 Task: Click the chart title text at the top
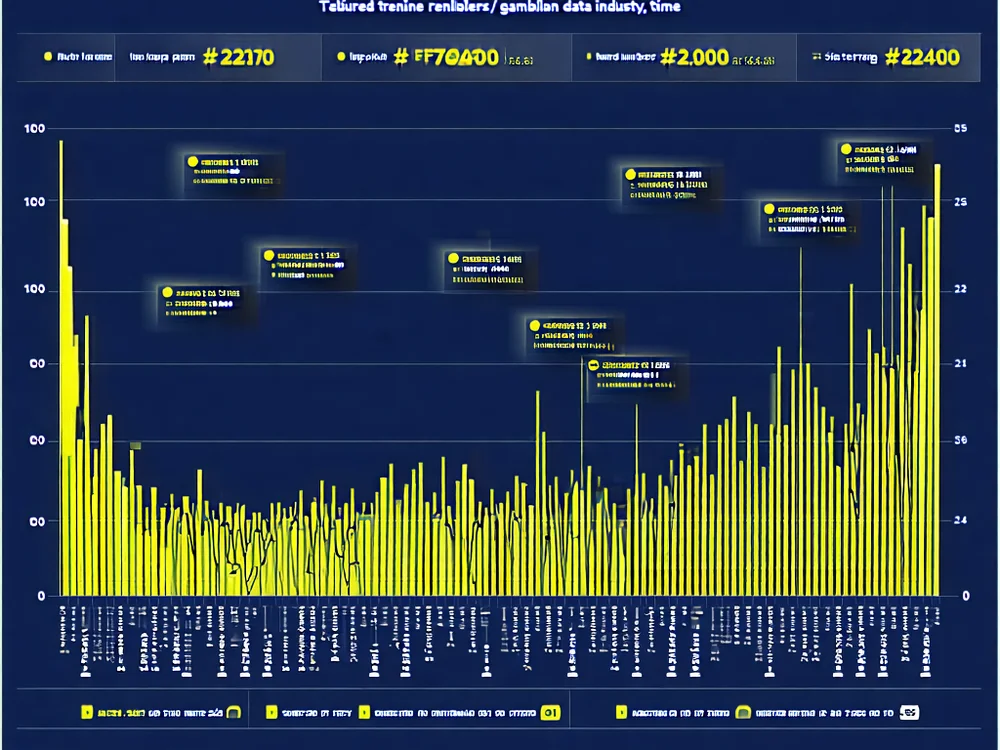click(500, 8)
